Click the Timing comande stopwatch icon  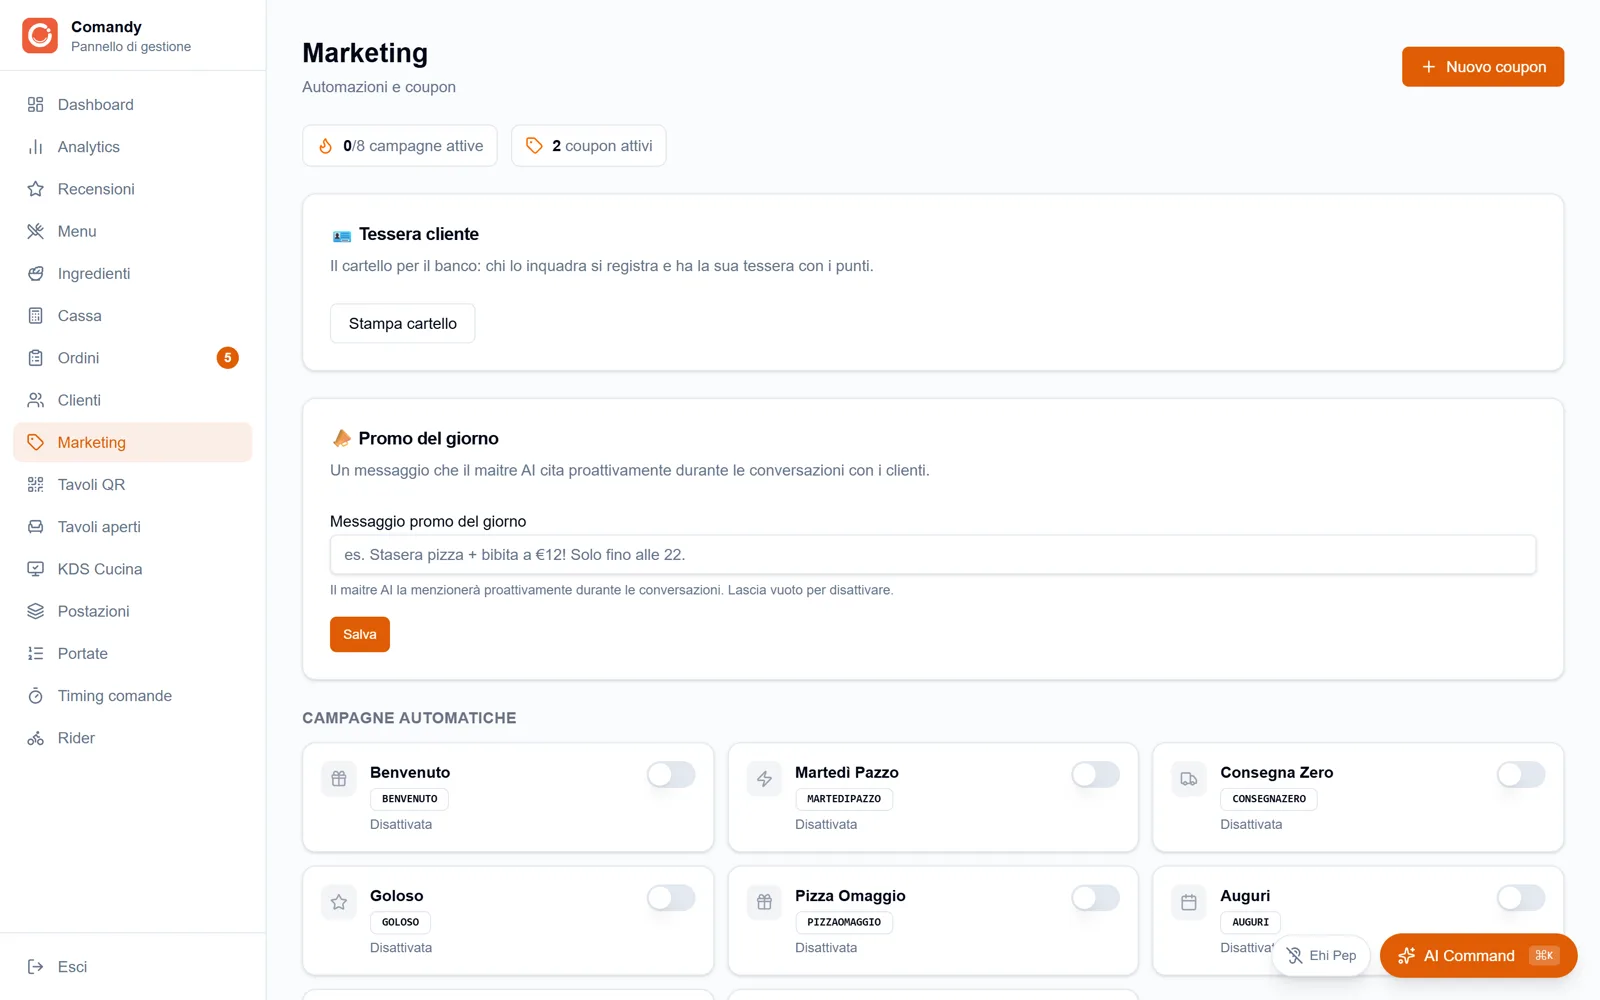(36, 696)
